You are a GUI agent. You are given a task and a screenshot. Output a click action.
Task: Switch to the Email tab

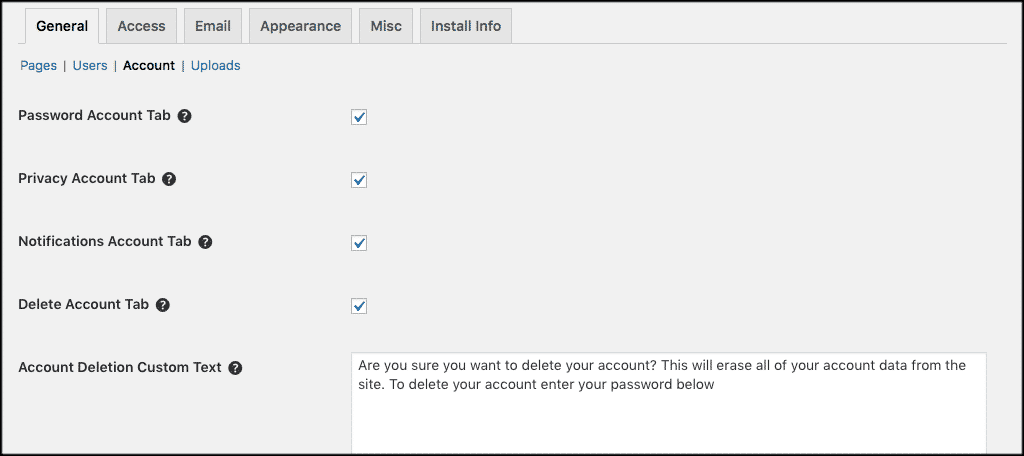[x=213, y=27]
